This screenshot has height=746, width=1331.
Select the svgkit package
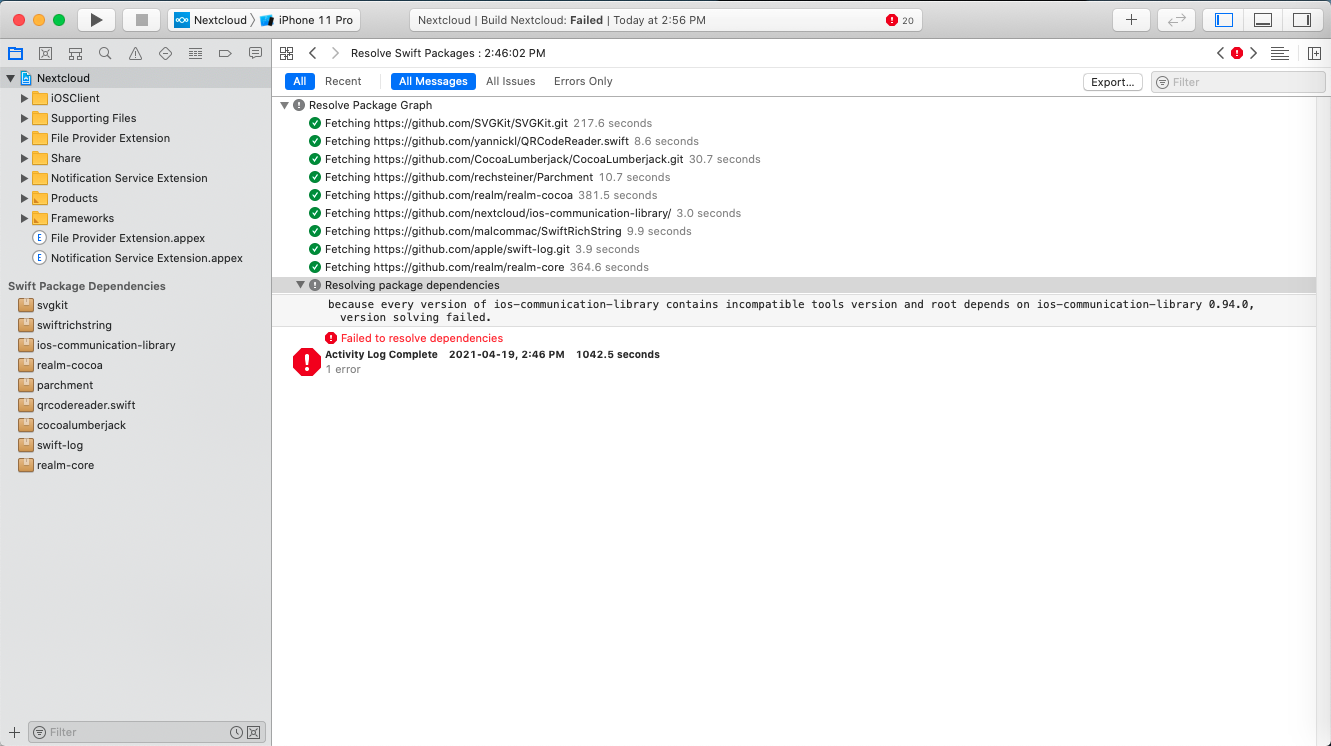pos(52,305)
